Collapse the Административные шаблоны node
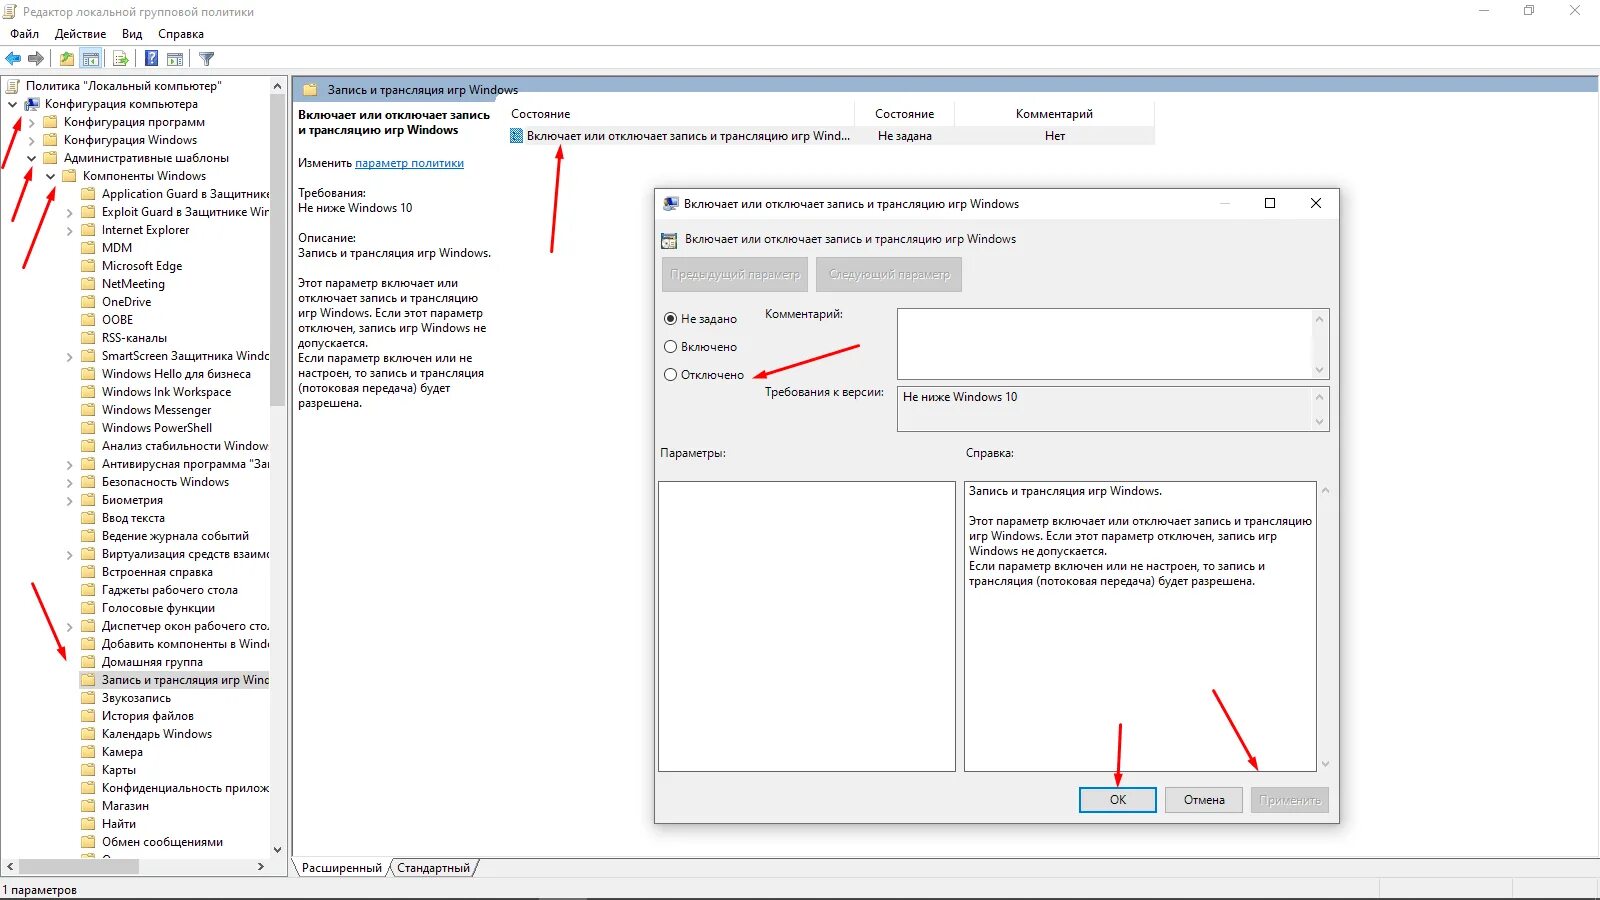The width and height of the screenshot is (1600, 900). coord(31,158)
